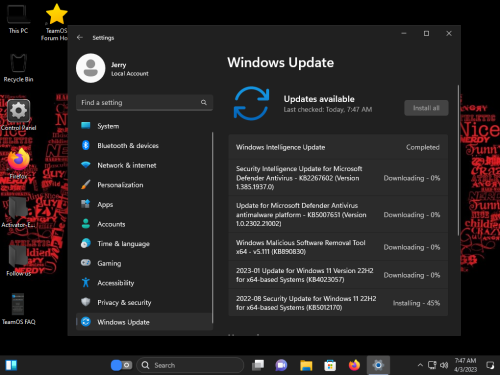Click the back arrow in Settings
Image resolution: width=500 pixels, height=375 pixels.
[80, 37]
